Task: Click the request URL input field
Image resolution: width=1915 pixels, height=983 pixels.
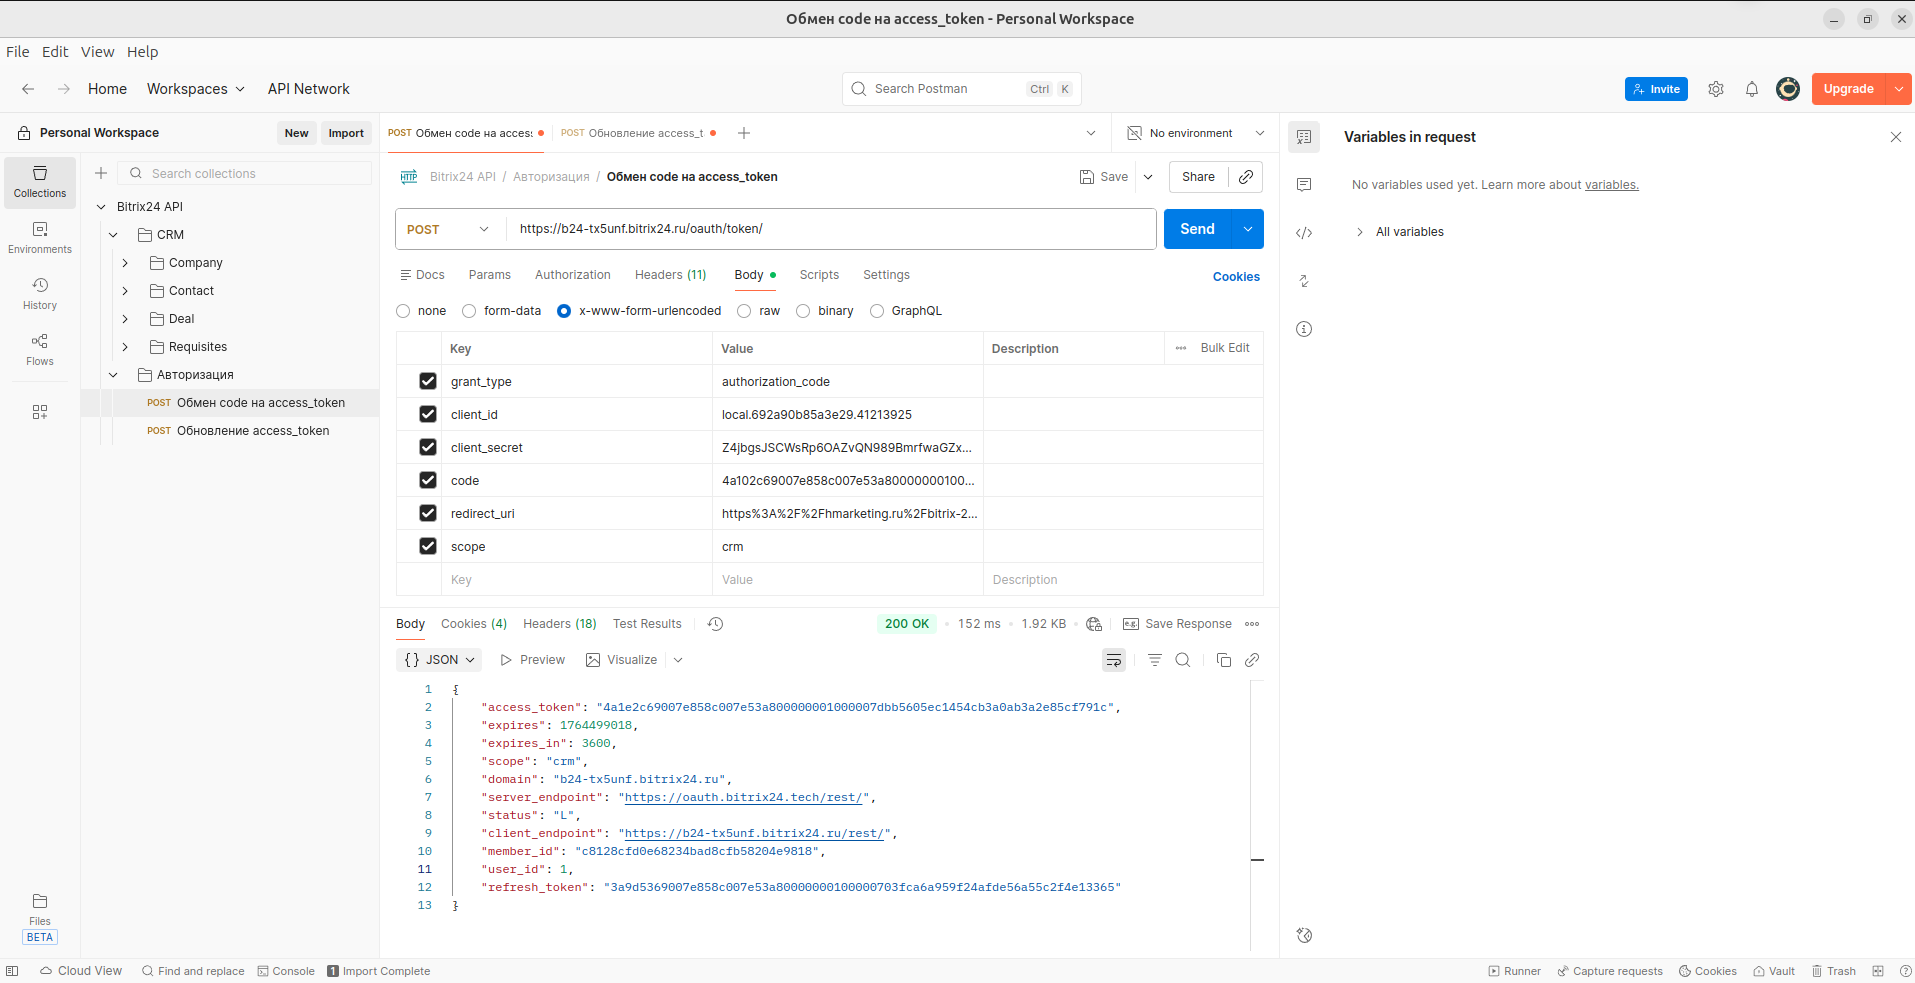Action: coord(830,229)
